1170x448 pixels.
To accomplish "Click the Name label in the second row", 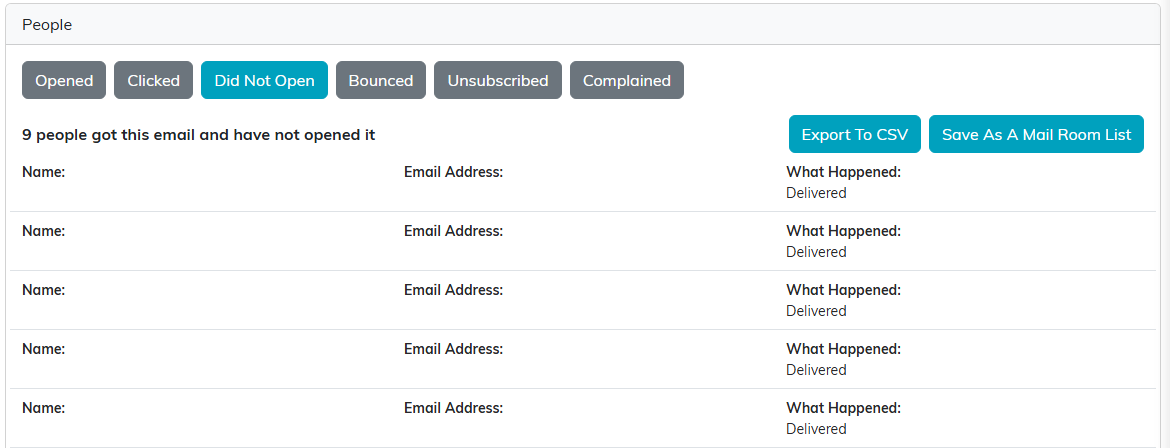I will [x=44, y=231].
